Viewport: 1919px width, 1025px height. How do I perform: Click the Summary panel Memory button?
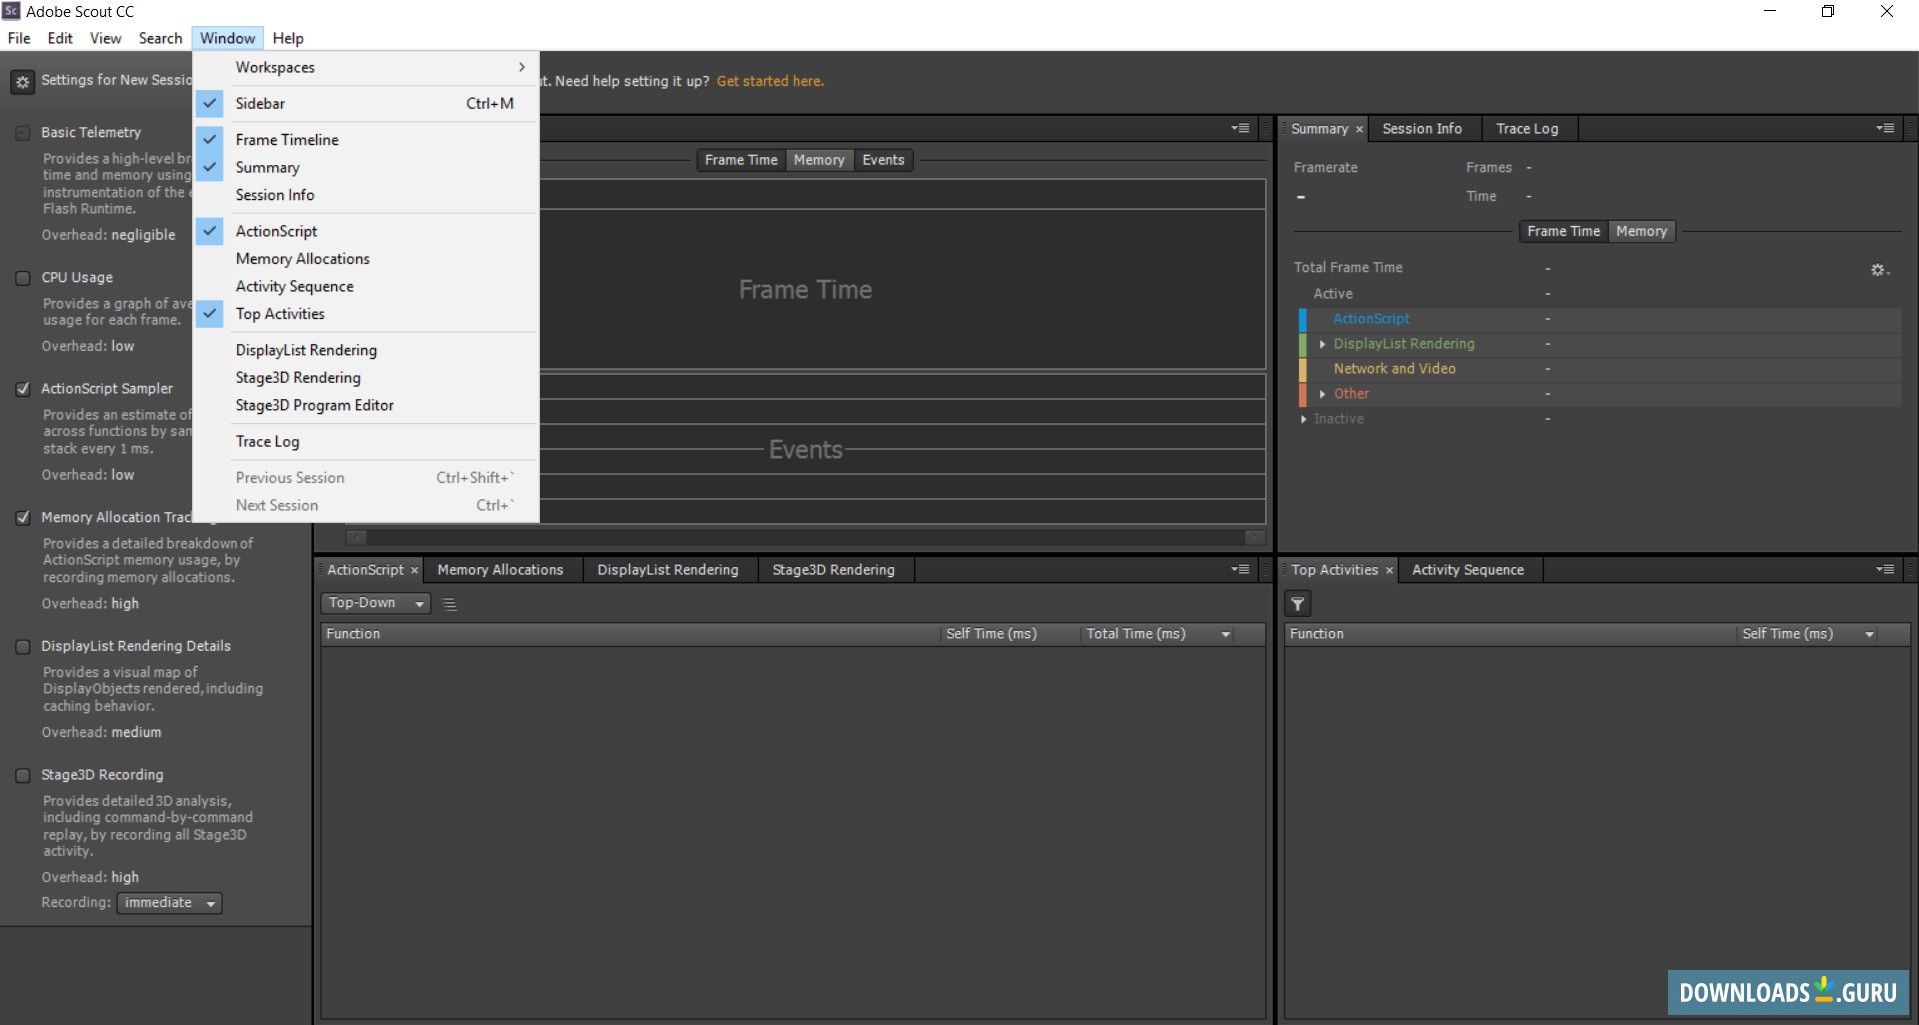click(1641, 231)
